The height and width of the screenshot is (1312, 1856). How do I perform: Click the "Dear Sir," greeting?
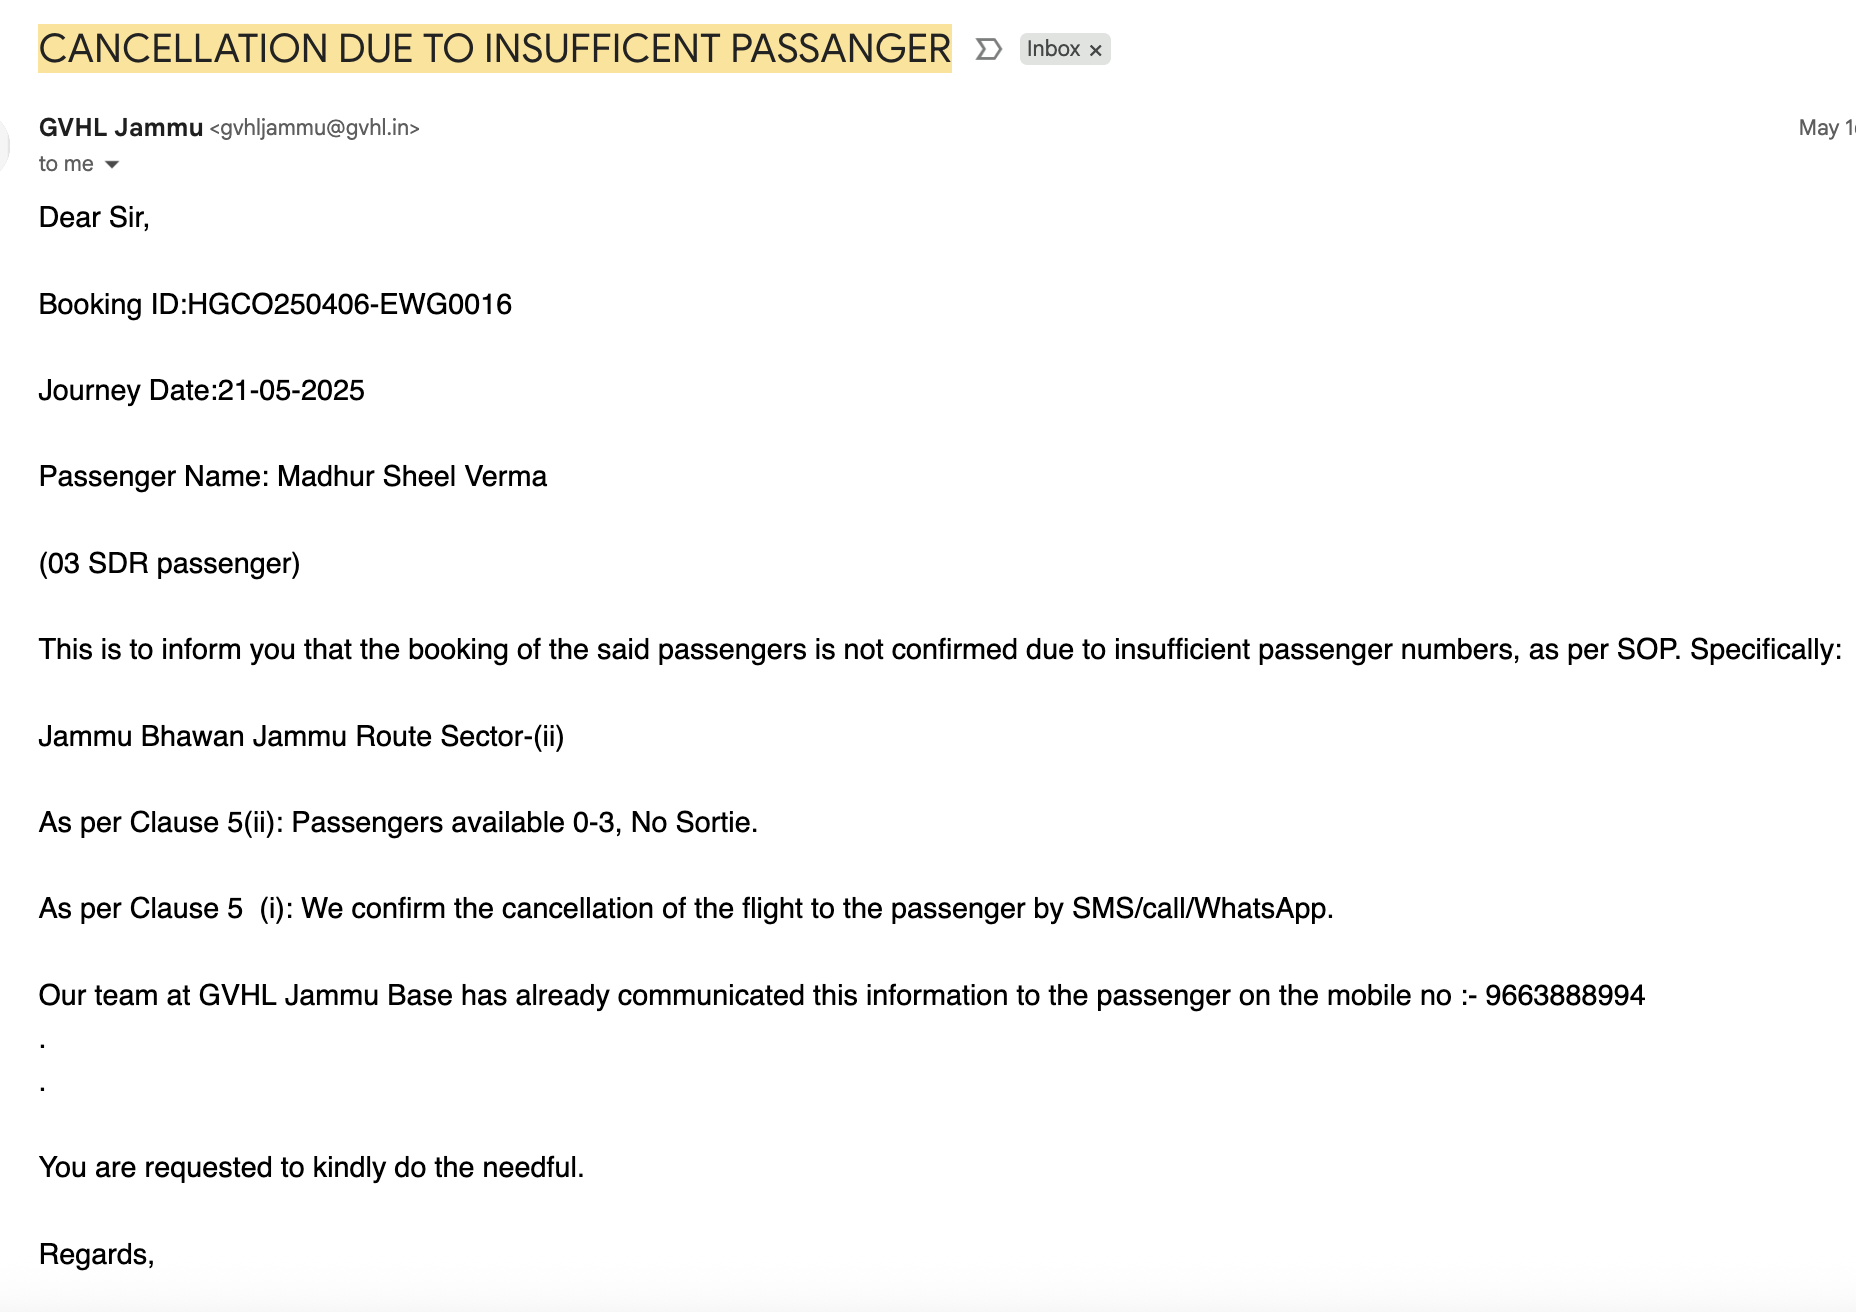pyautogui.click(x=94, y=218)
